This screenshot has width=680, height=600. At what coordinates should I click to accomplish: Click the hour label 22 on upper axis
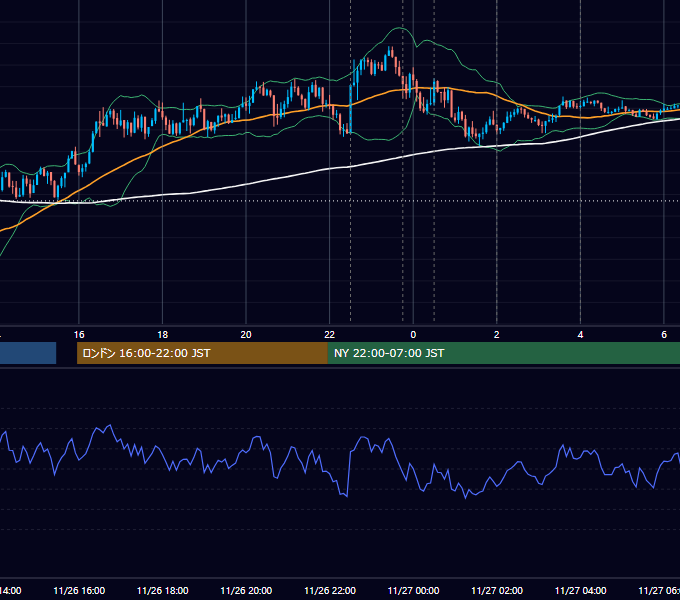click(x=330, y=335)
